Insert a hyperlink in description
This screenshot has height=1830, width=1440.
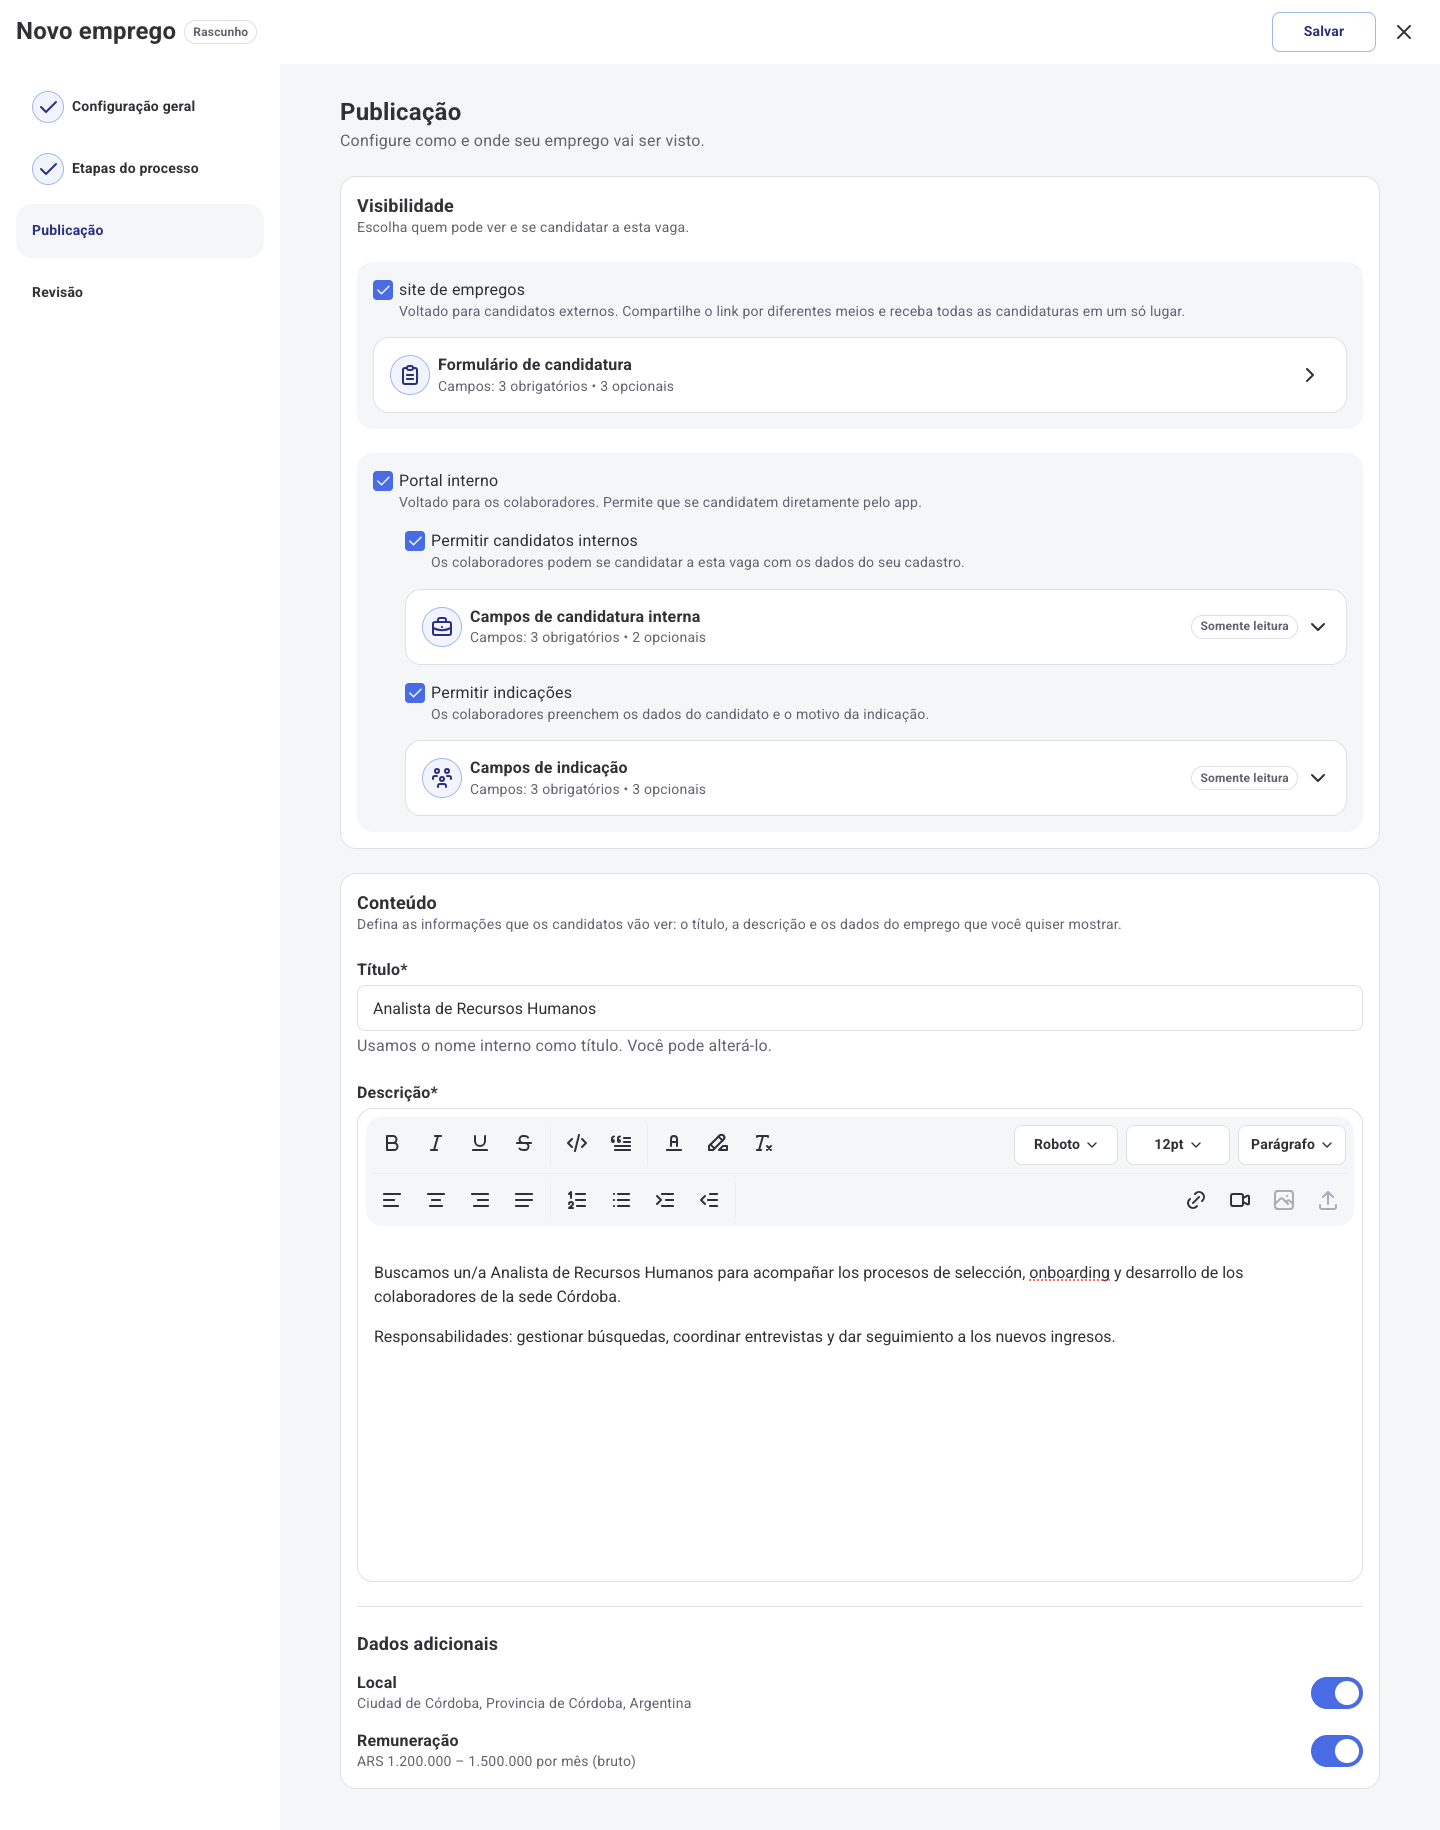[1196, 1200]
